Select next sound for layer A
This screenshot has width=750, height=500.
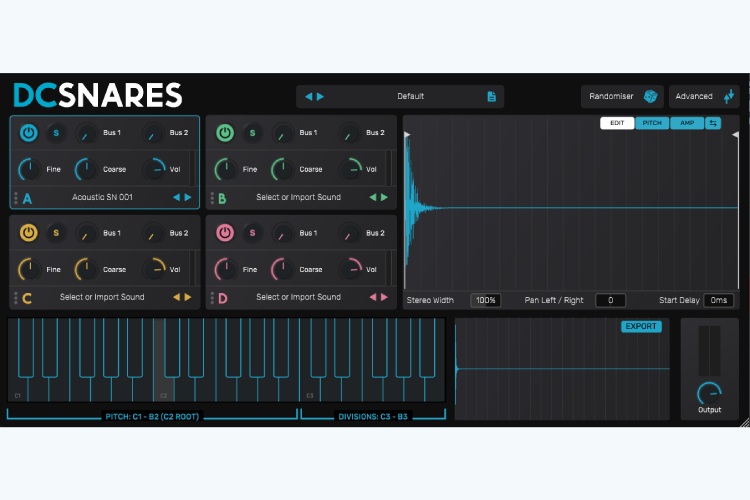tap(188, 197)
